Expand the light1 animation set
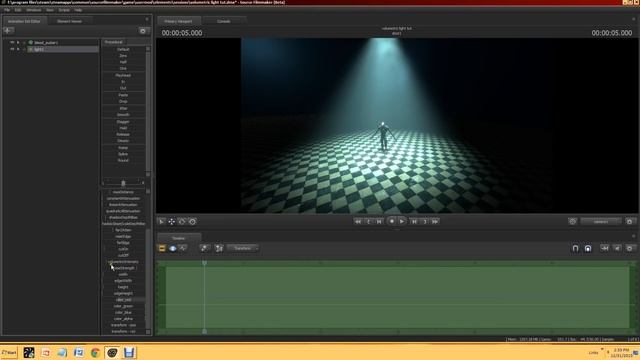The width and height of the screenshot is (640, 360). pyautogui.click(x=18, y=49)
